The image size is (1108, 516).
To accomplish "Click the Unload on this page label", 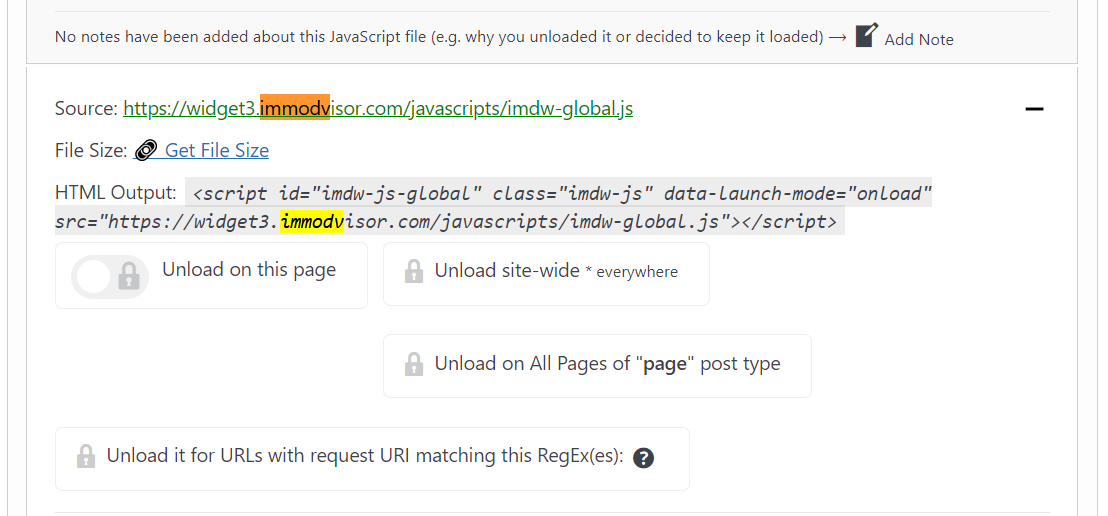I will tap(249, 270).
